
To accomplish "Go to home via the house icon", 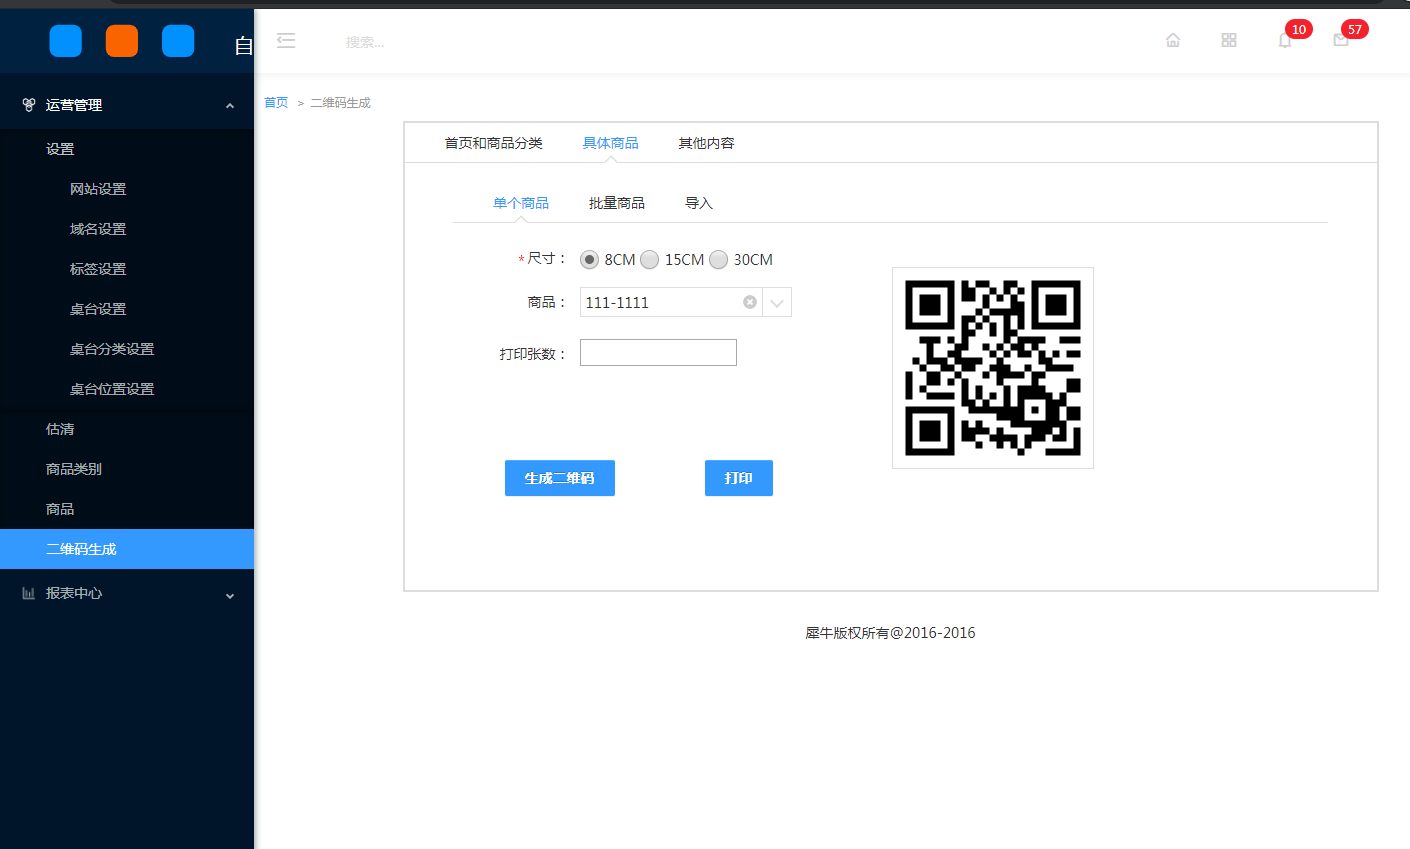I will [1173, 40].
